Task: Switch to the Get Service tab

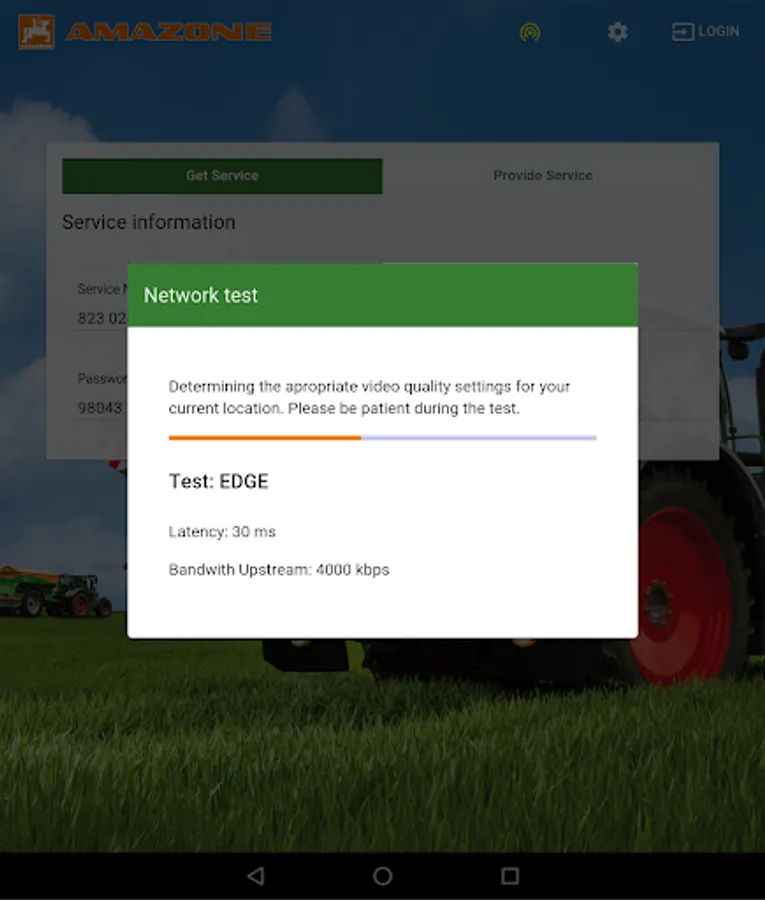Action: (x=222, y=176)
